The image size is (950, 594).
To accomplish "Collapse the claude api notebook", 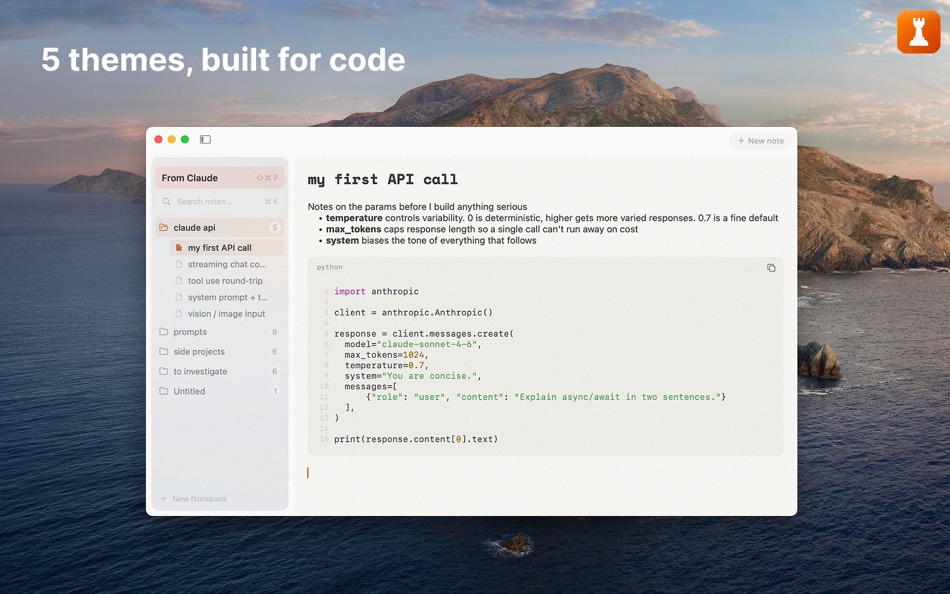I will 219,227.
